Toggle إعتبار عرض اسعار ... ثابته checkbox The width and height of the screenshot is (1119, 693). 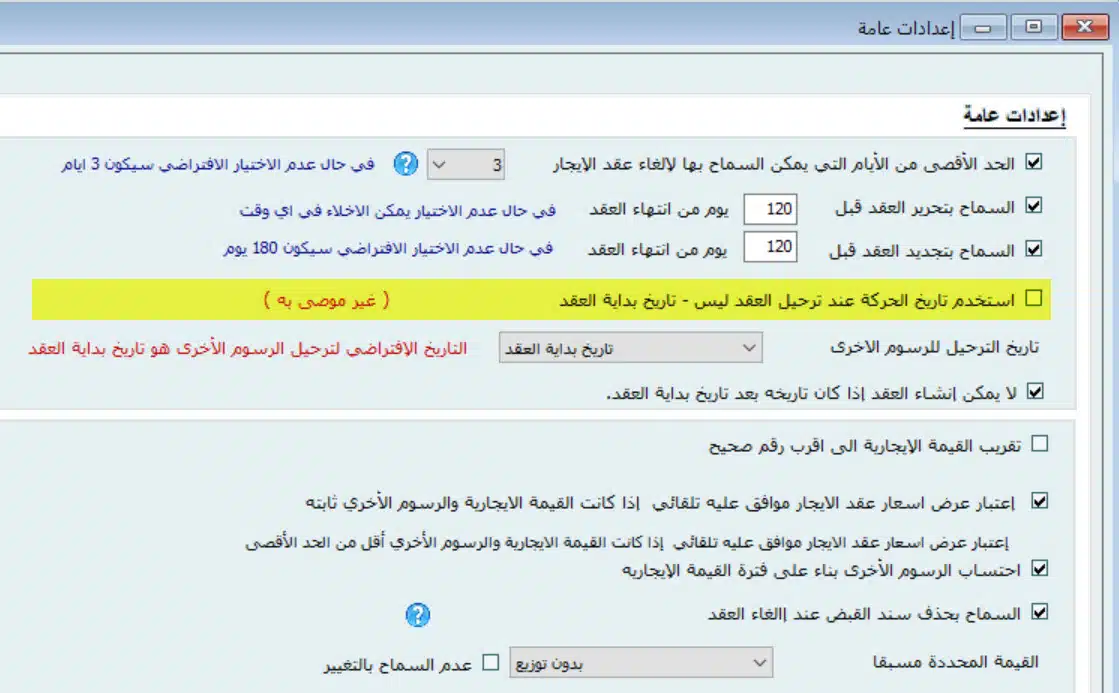tap(1039, 502)
